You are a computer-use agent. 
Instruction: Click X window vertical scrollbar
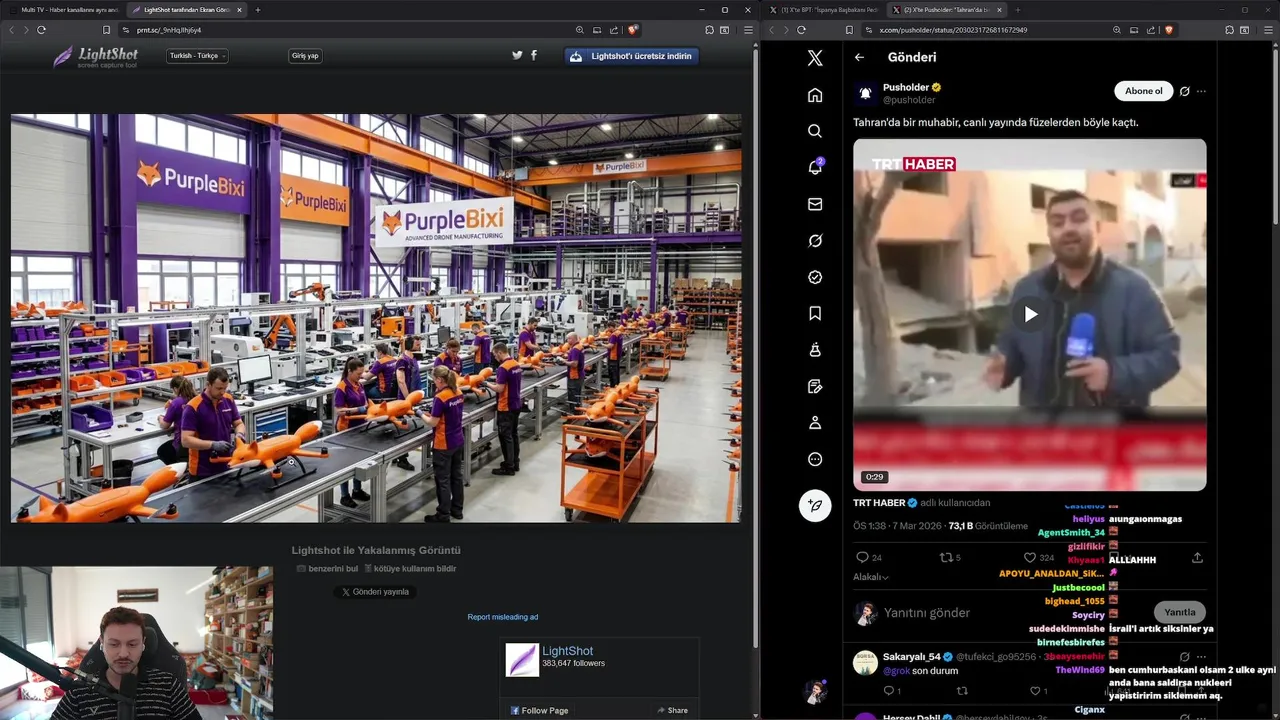(1275, 130)
